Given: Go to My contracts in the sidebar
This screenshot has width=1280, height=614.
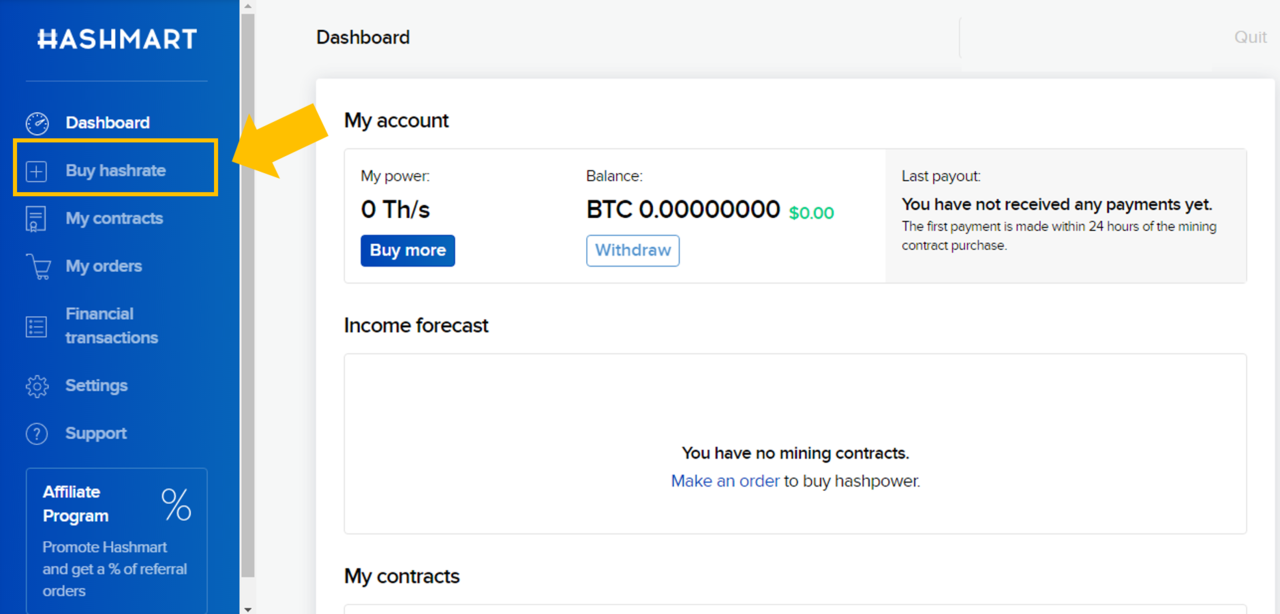Looking at the screenshot, I should tap(114, 219).
